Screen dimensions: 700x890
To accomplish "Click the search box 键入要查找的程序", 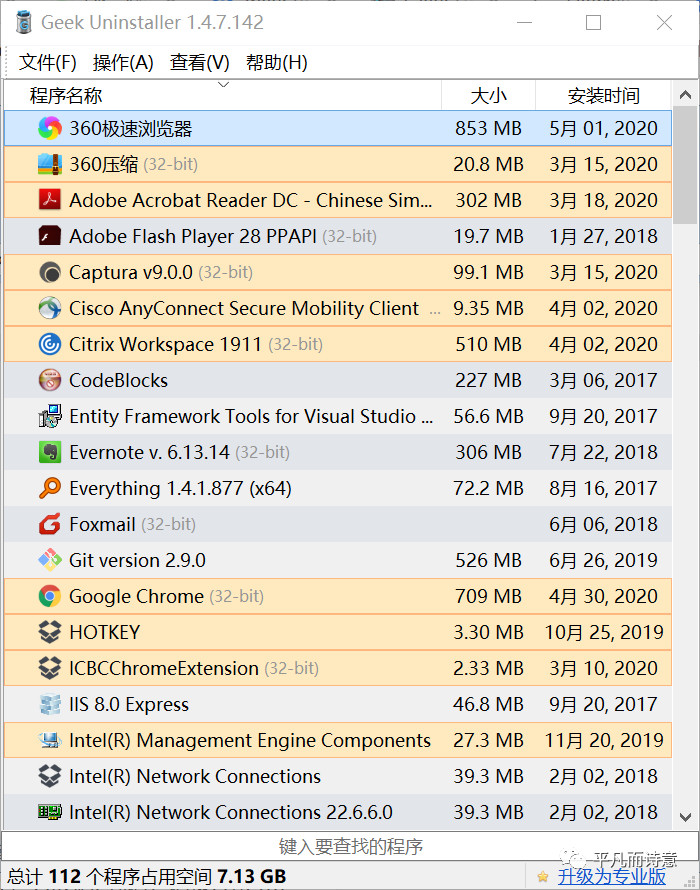I will (x=350, y=846).
